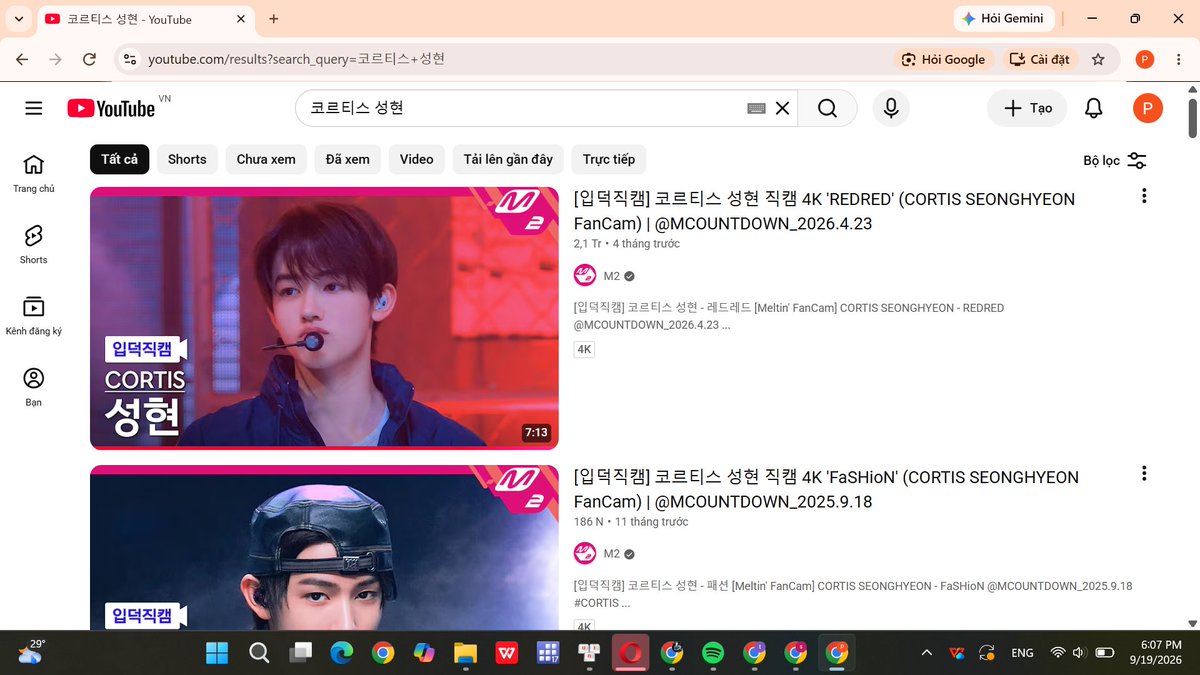Open the on-screen keyboard icon in search
1200x675 pixels.
click(757, 108)
